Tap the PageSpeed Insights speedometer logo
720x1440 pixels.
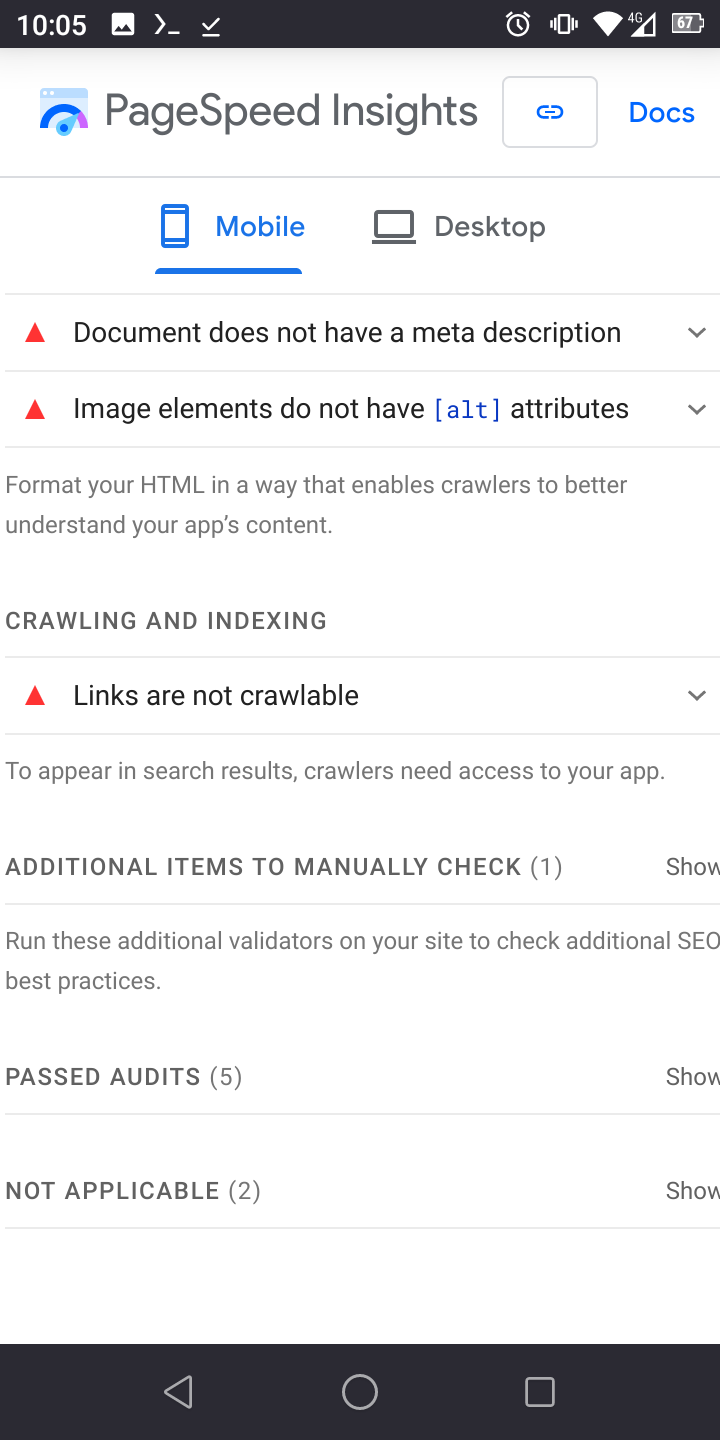point(64,112)
